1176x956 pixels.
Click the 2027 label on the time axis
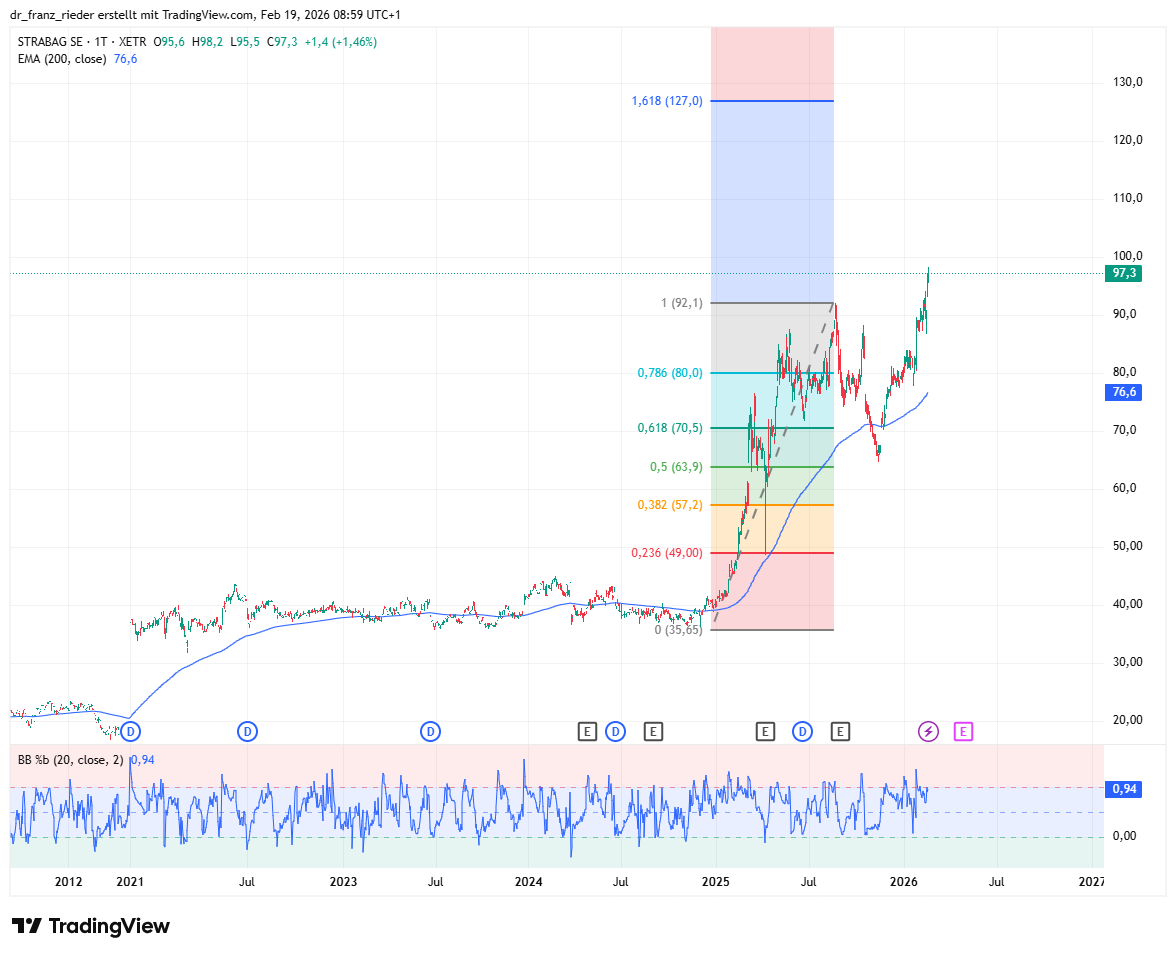pyautogui.click(x=1091, y=882)
